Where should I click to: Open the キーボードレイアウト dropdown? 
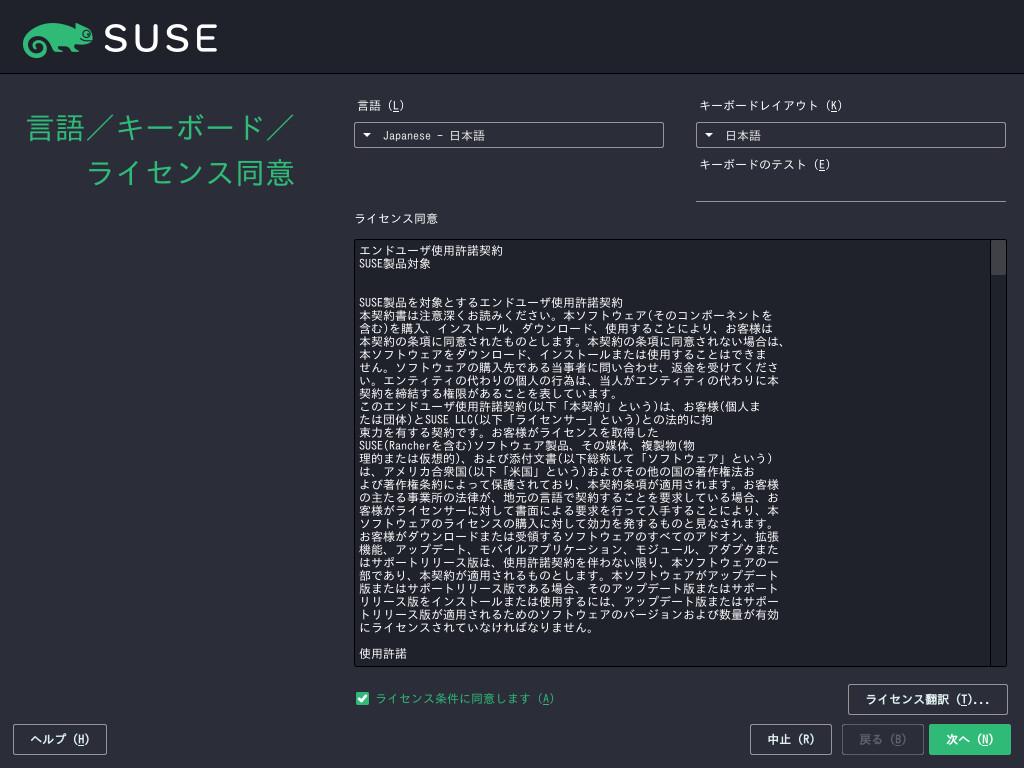tap(850, 135)
